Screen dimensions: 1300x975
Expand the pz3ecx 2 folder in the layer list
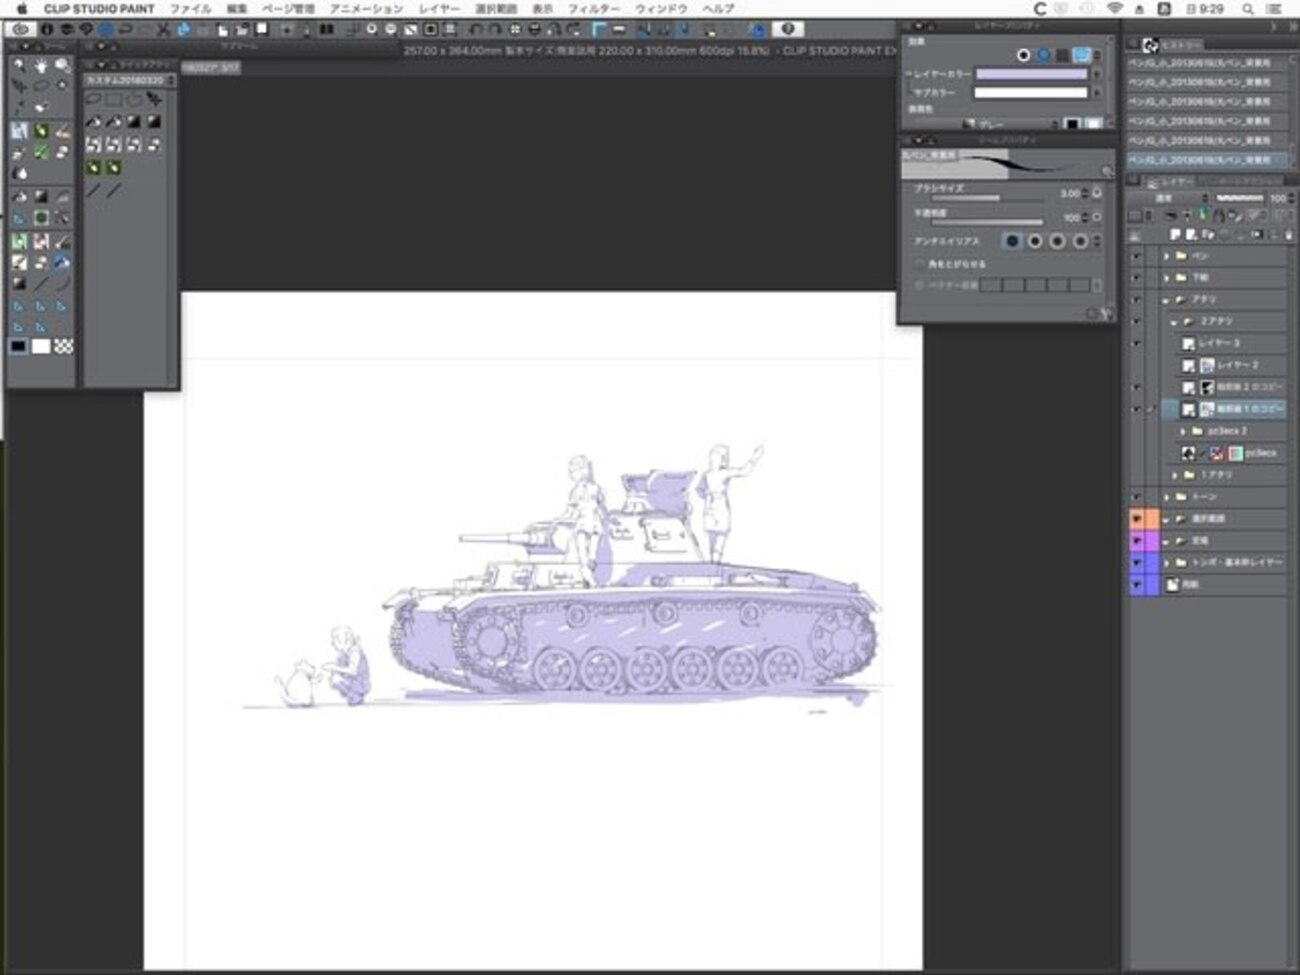click(1184, 431)
